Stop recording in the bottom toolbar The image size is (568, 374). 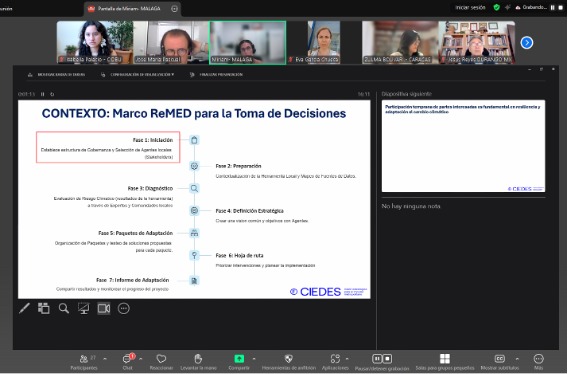387,359
